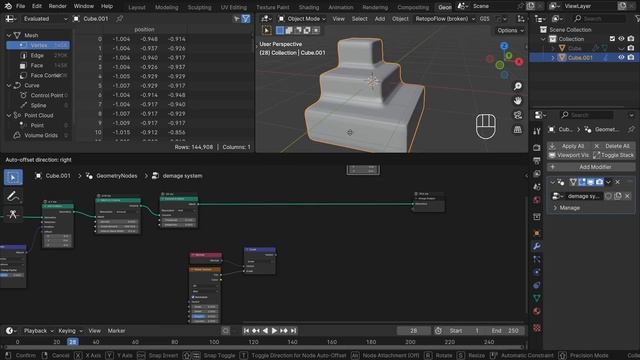Collapse the Mesh group in spreadsheet
The height and width of the screenshot is (360, 640).
[9, 36]
